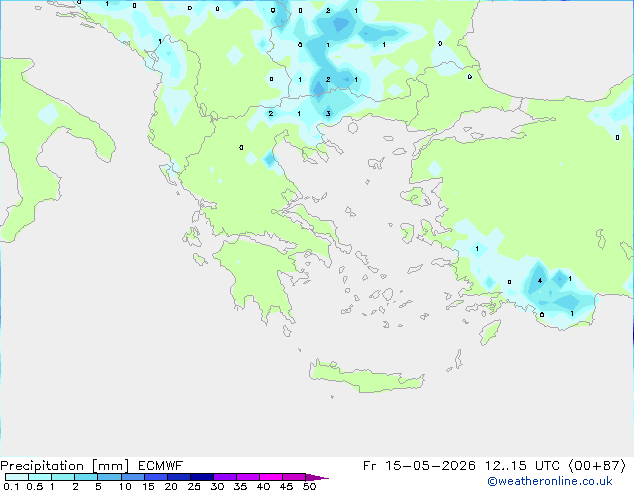This screenshot has height=490, width=634.
Task: Click the '0.1' legend scale label
Action: [x=11, y=486]
